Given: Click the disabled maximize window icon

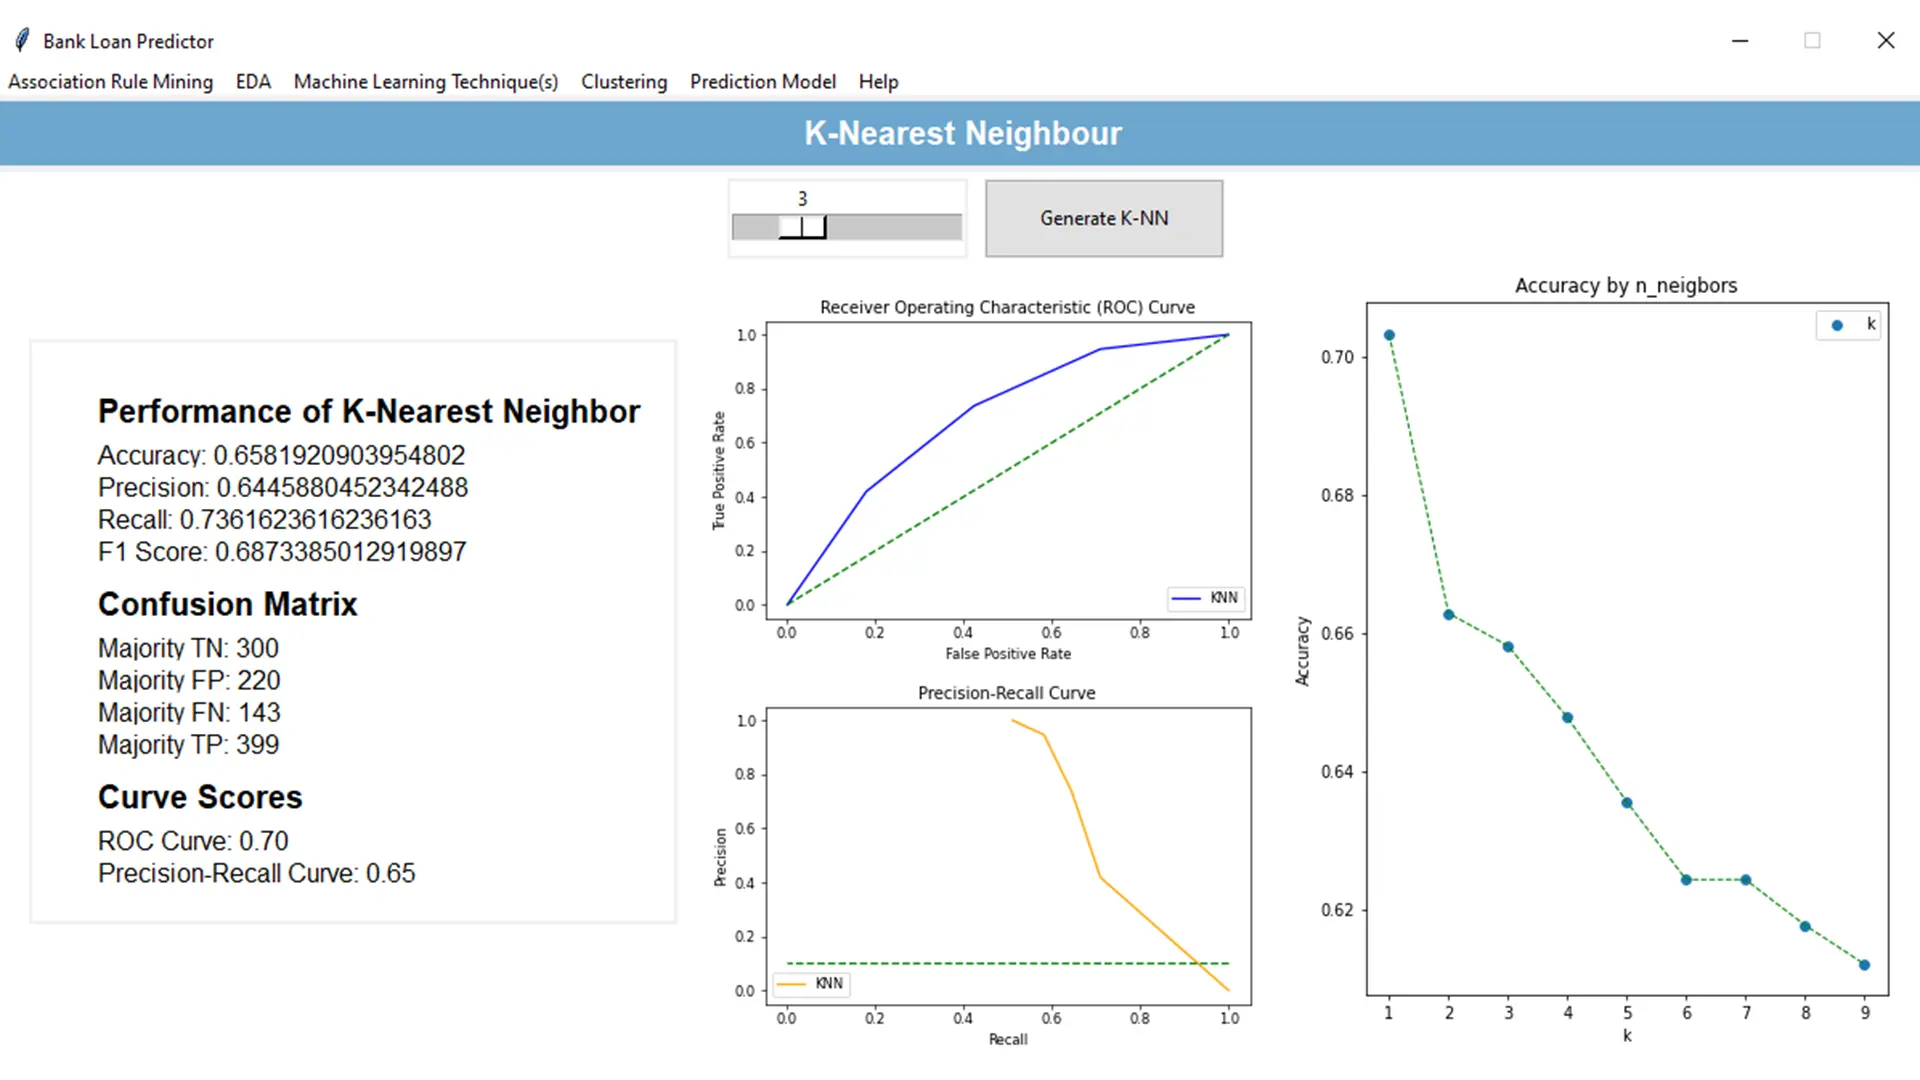Looking at the screenshot, I should pyautogui.click(x=1812, y=41).
